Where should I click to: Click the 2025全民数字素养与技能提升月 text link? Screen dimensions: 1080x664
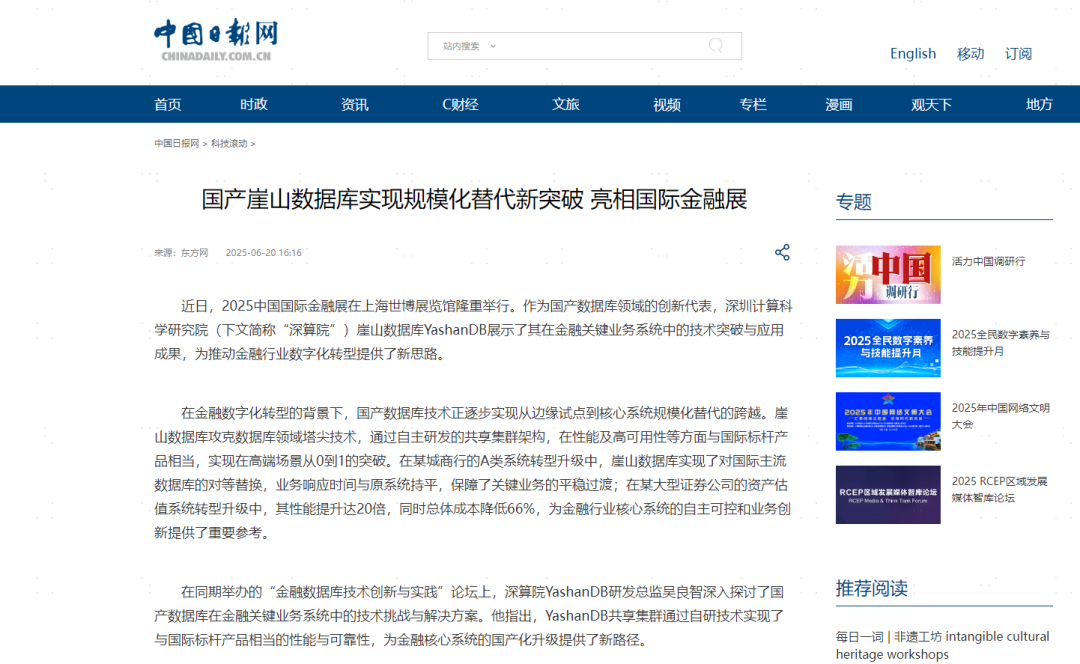pyautogui.click(x=1001, y=343)
